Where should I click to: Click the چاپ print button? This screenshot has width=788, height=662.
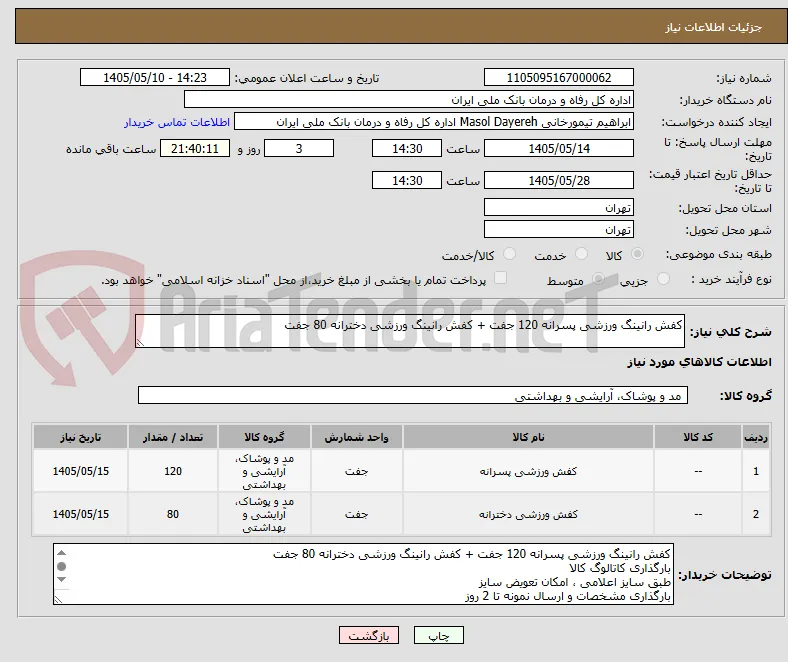pyautogui.click(x=439, y=635)
